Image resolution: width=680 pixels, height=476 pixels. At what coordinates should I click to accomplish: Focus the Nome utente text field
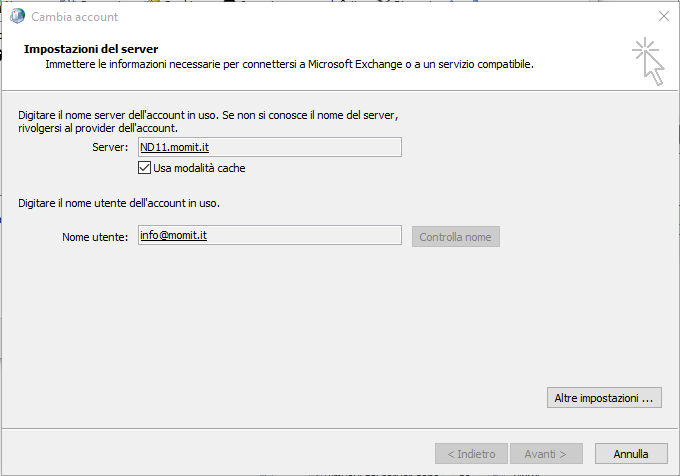click(x=269, y=236)
